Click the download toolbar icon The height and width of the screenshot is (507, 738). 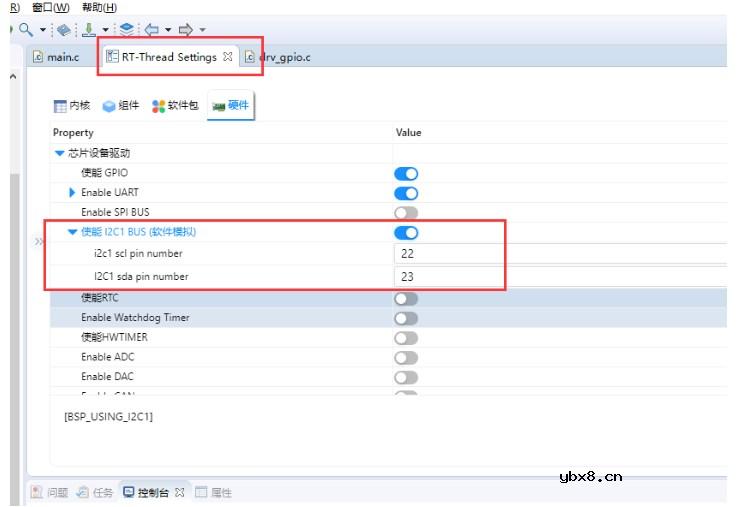(89, 30)
